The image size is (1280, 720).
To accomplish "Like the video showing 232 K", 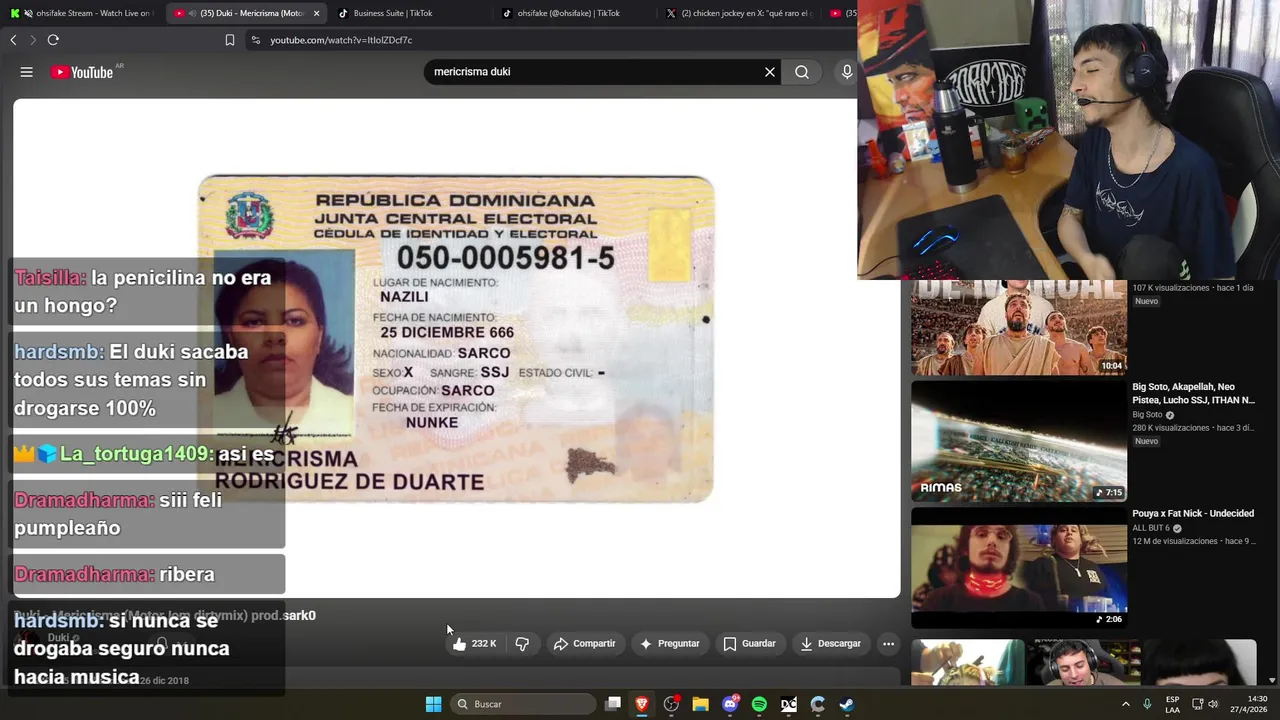I will coord(474,644).
